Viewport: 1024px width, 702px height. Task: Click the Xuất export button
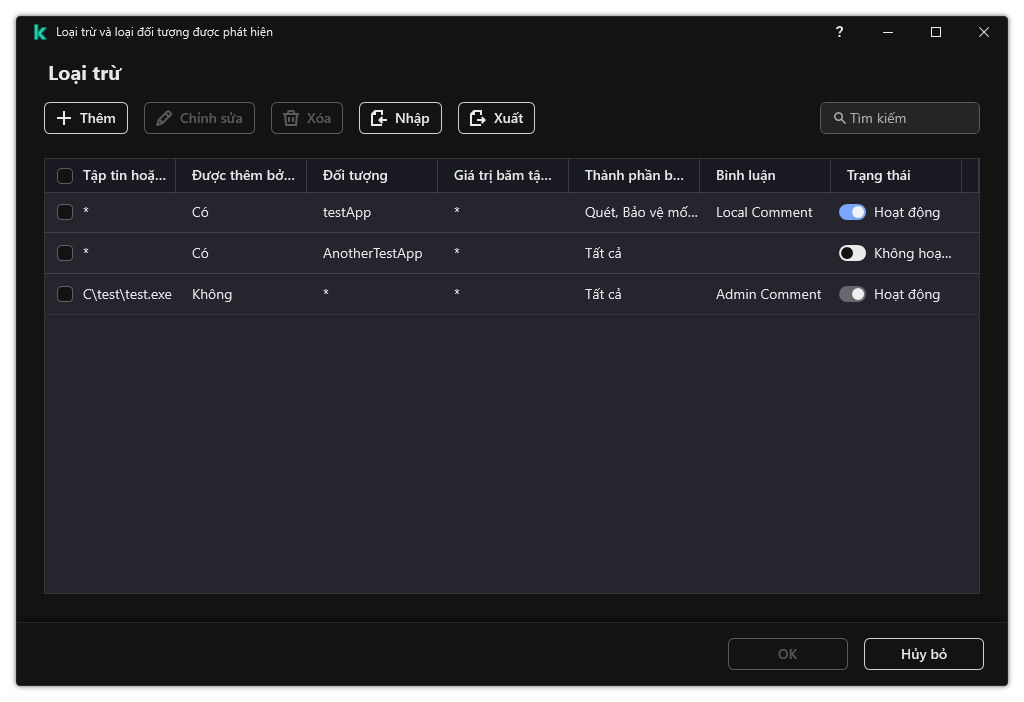(496, 118)
